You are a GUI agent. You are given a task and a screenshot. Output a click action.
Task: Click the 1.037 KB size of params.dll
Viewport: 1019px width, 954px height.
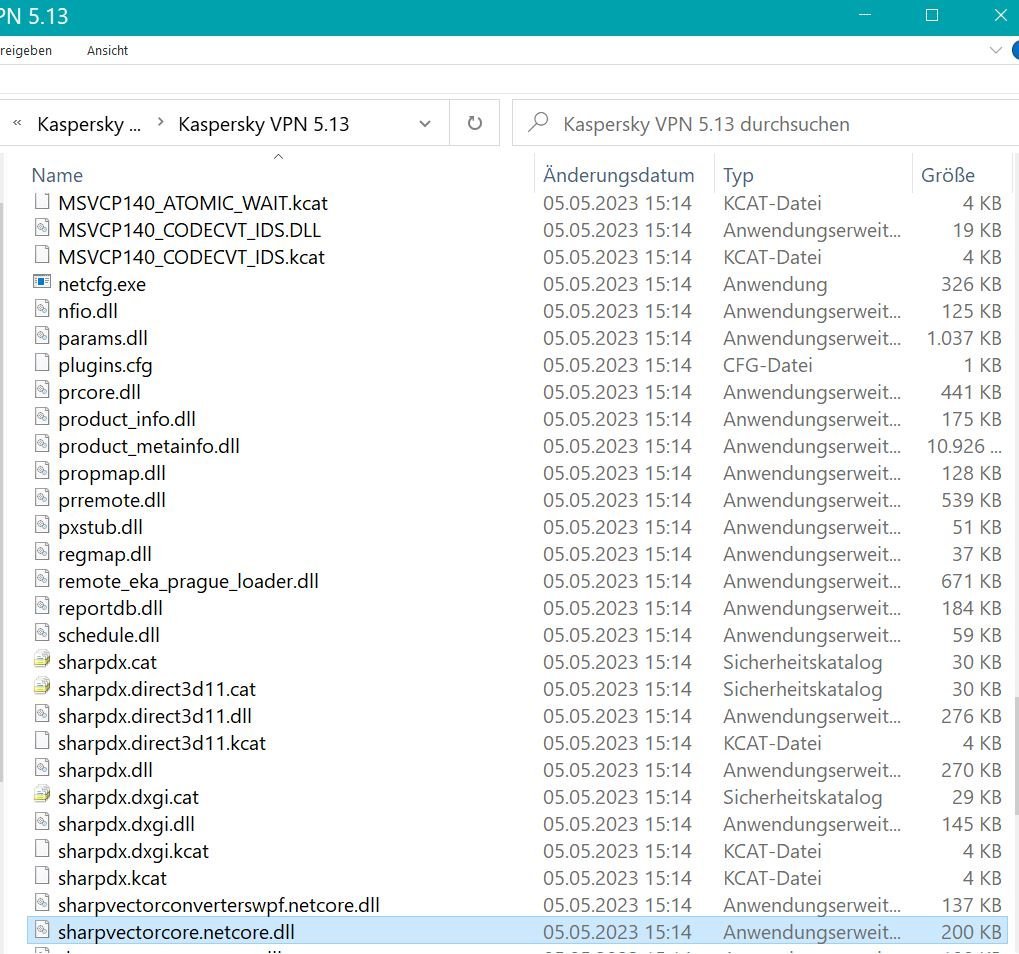click(964, 338)
